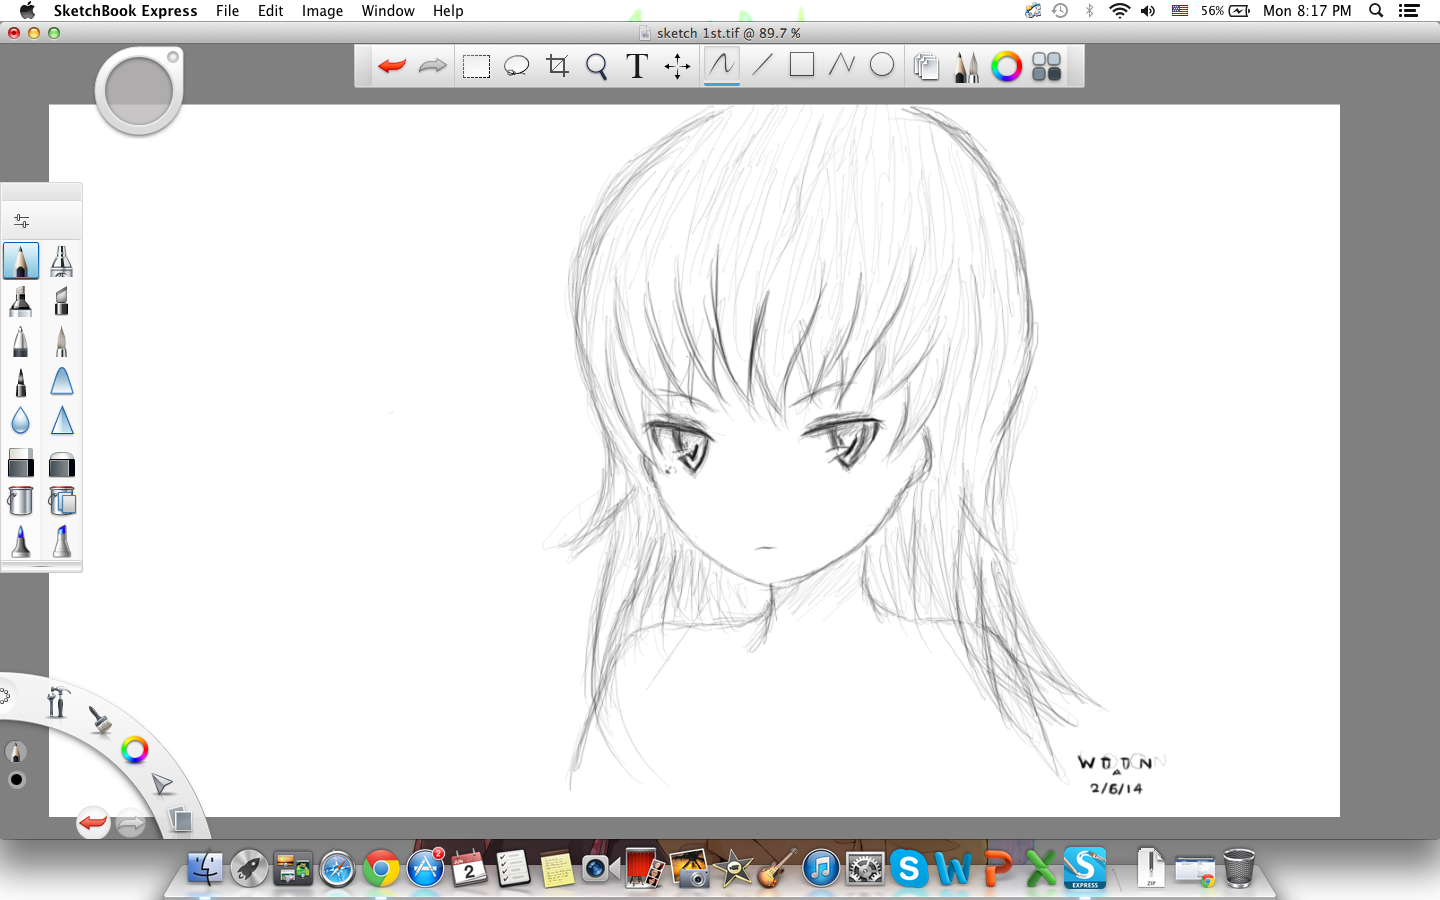Open the File menu
This screenshot has width=1440, height=900.
tap(227, 11)
